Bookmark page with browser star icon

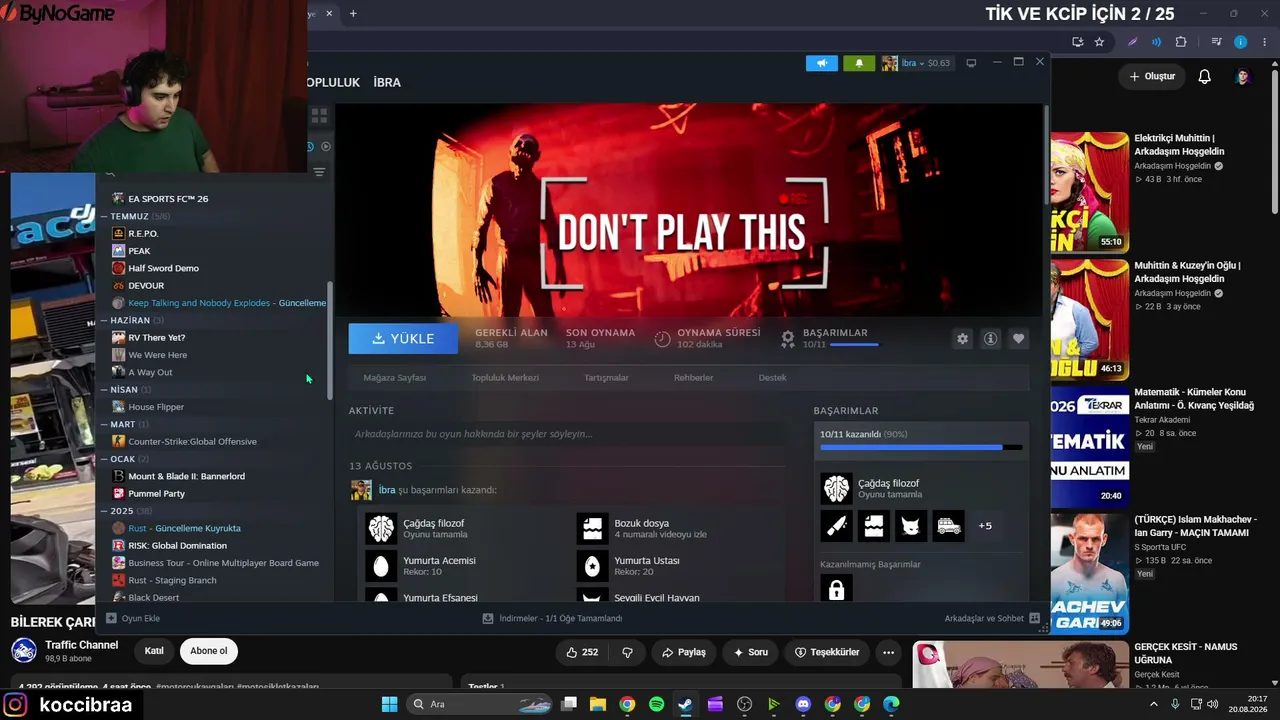pos(1099,42)
